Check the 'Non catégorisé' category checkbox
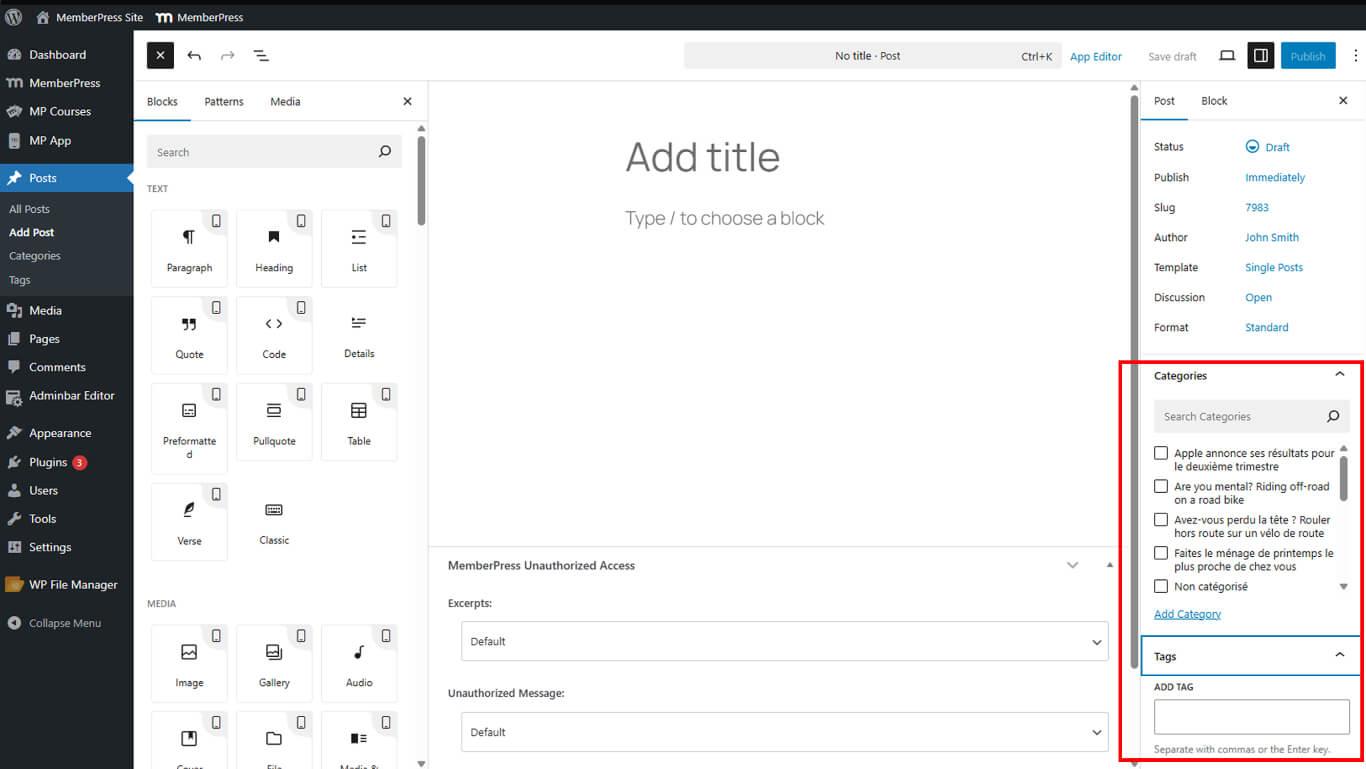This screenshot has width=1366, height=769. tap(1161, 586)
